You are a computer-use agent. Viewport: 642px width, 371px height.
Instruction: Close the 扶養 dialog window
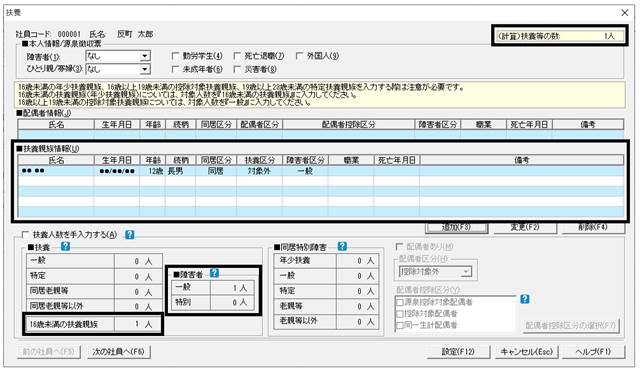coord(625,13)
